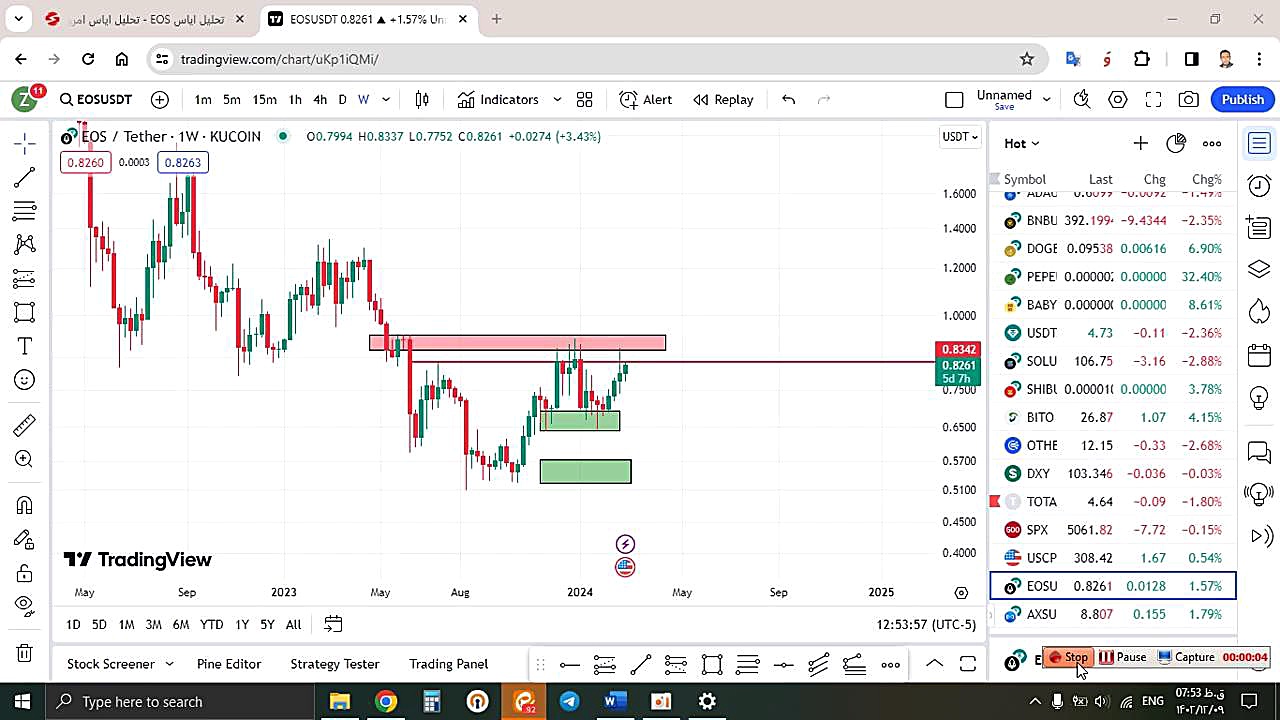Viewport: 1280px width, 720px height.
Task: Select the layout setup square icon
Action: point(954,99)
